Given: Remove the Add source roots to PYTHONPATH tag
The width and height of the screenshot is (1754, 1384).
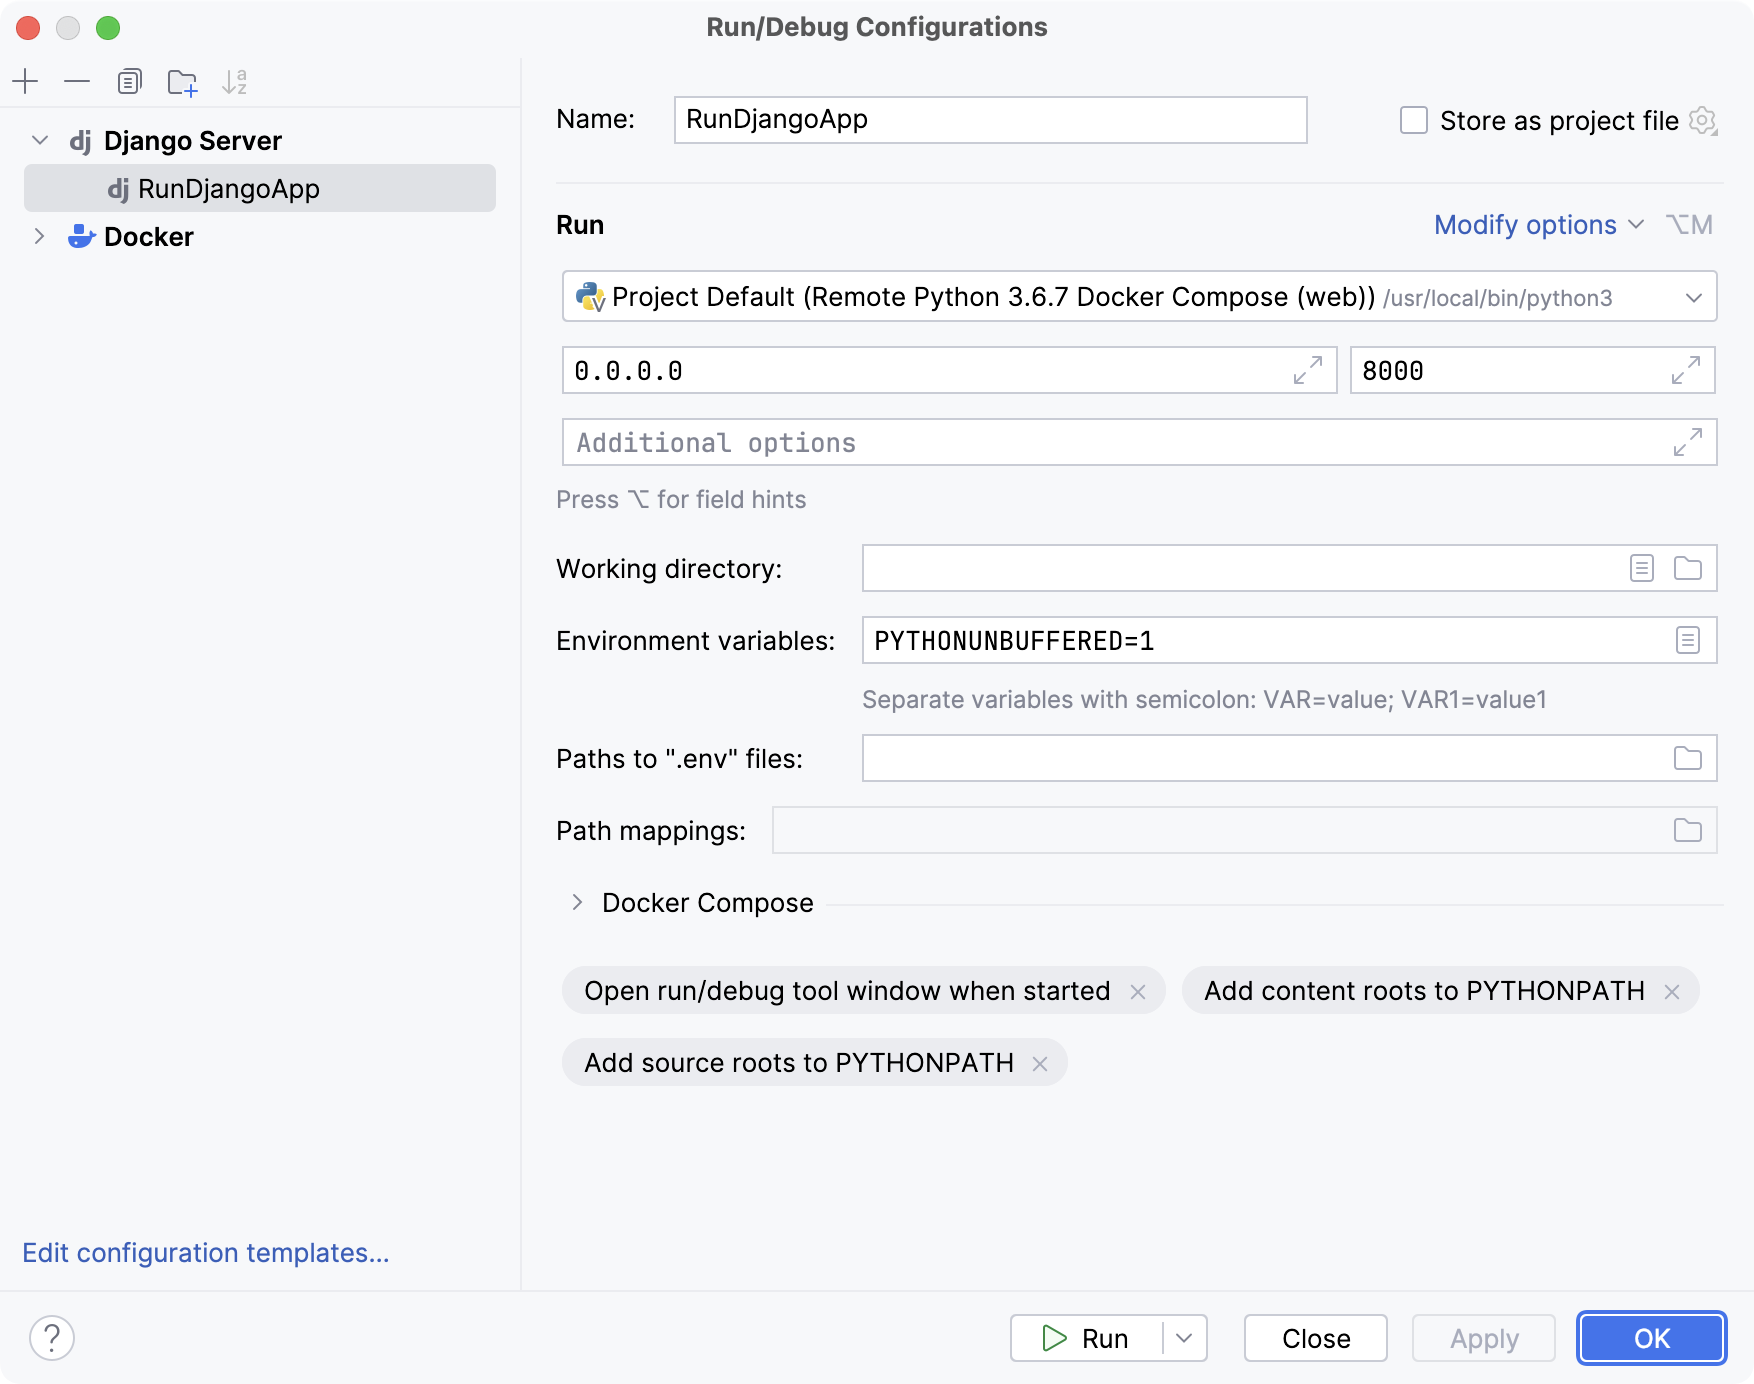Looking at the screenshot, I should (x=1041, y=1063).
